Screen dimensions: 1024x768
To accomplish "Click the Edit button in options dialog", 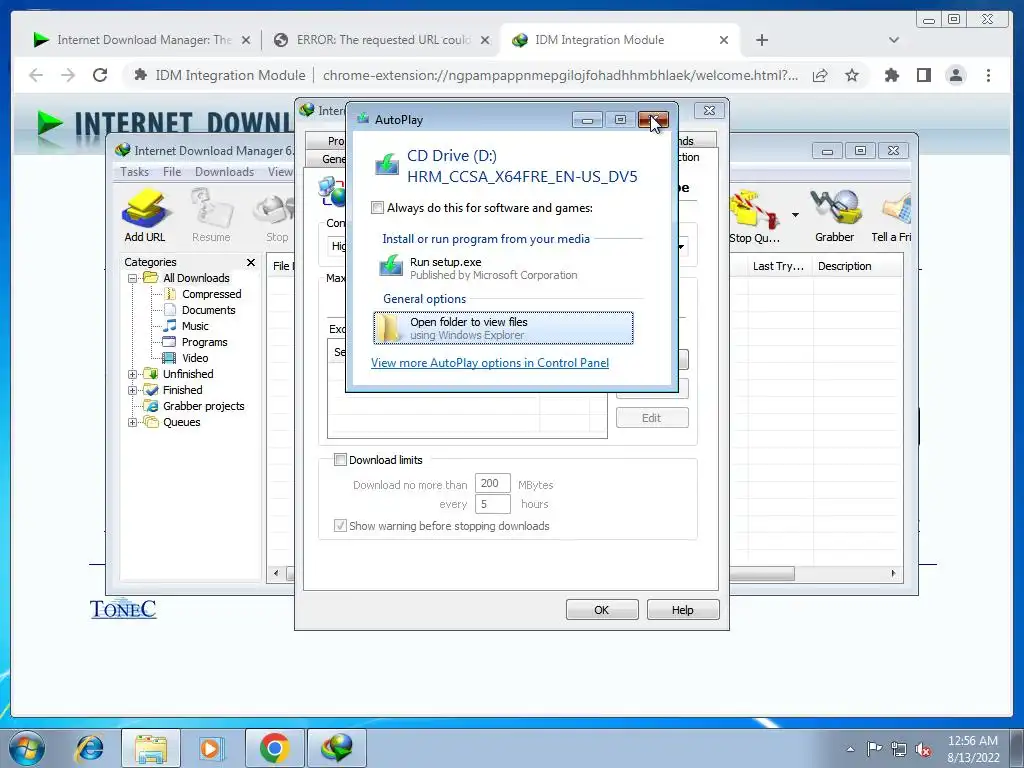I will (652, 418).
